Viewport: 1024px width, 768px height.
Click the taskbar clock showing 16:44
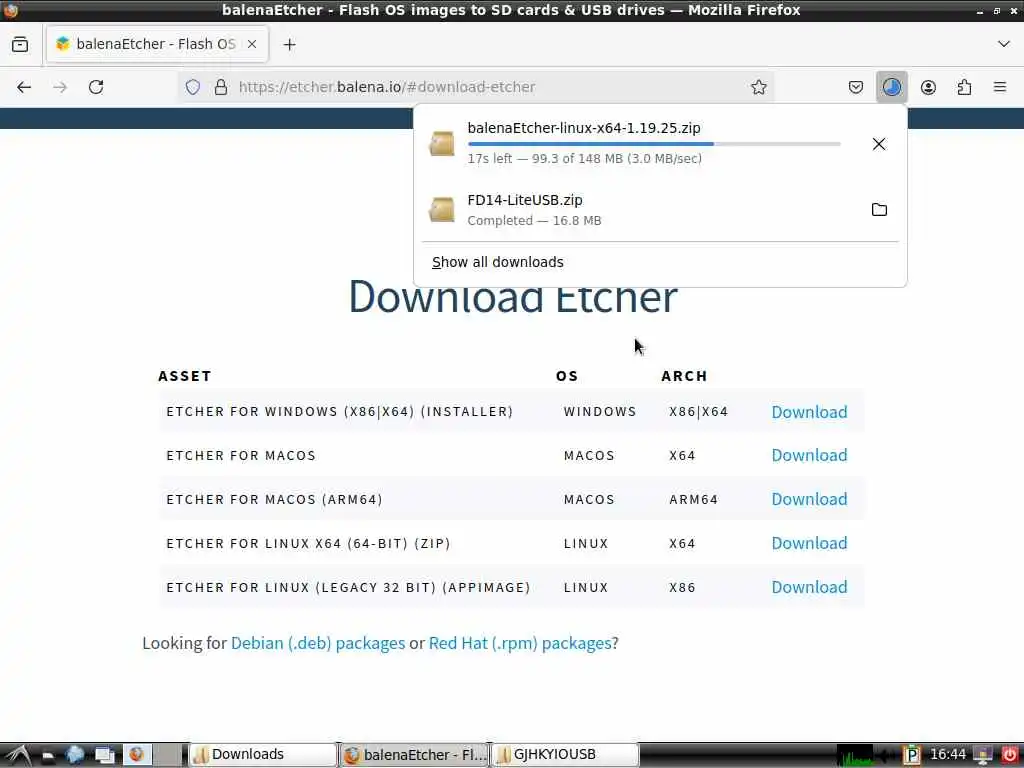click(x=948, y=754)
